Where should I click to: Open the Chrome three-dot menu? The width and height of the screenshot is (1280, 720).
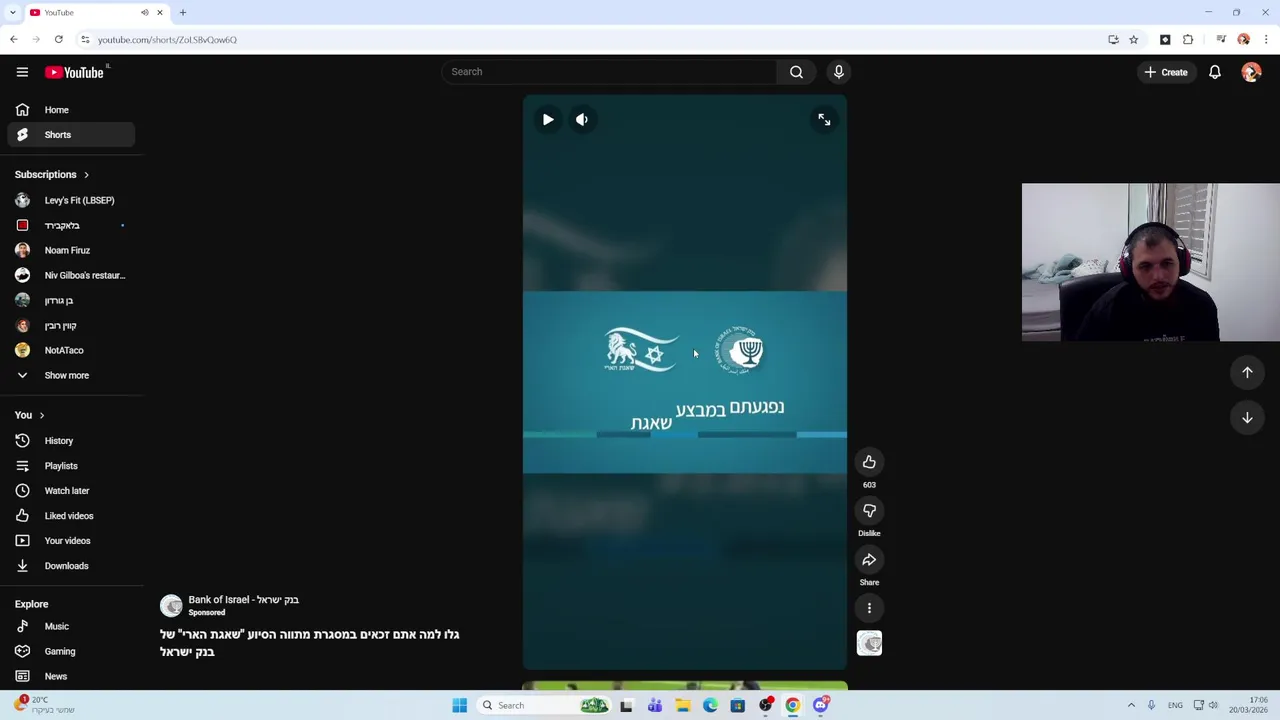click(1266, 40)
